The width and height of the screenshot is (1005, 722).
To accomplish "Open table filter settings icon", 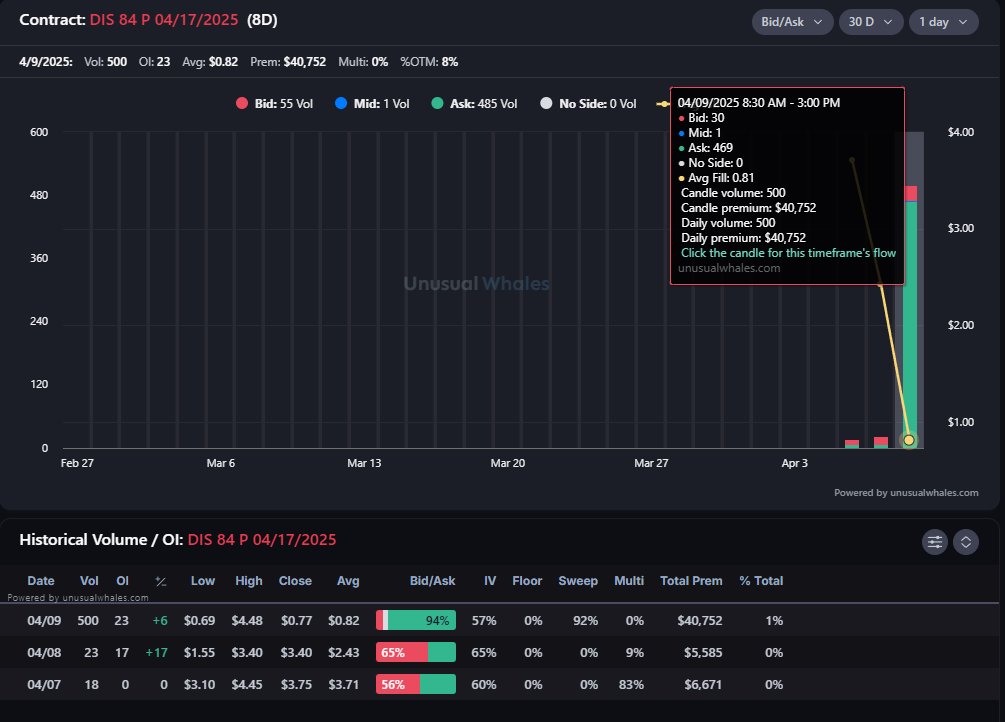I will click(934, 542).
